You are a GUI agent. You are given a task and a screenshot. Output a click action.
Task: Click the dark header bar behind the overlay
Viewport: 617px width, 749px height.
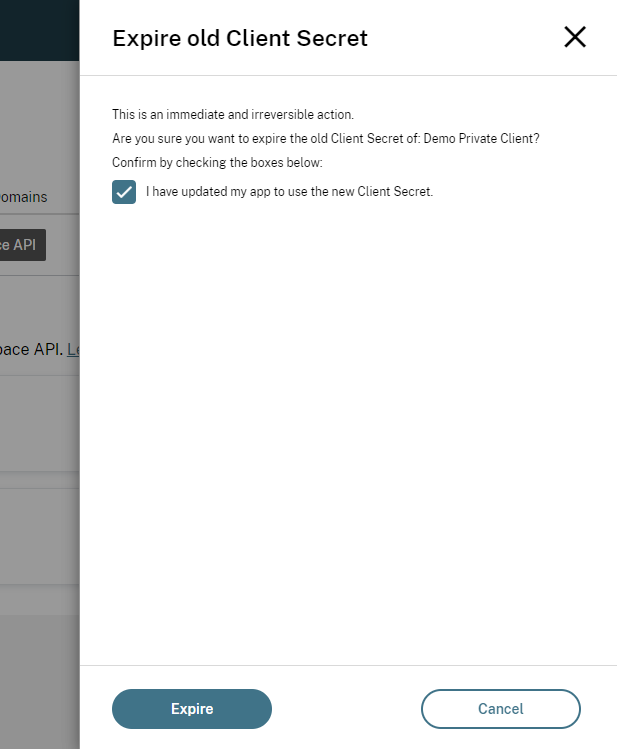click(40, 30)
